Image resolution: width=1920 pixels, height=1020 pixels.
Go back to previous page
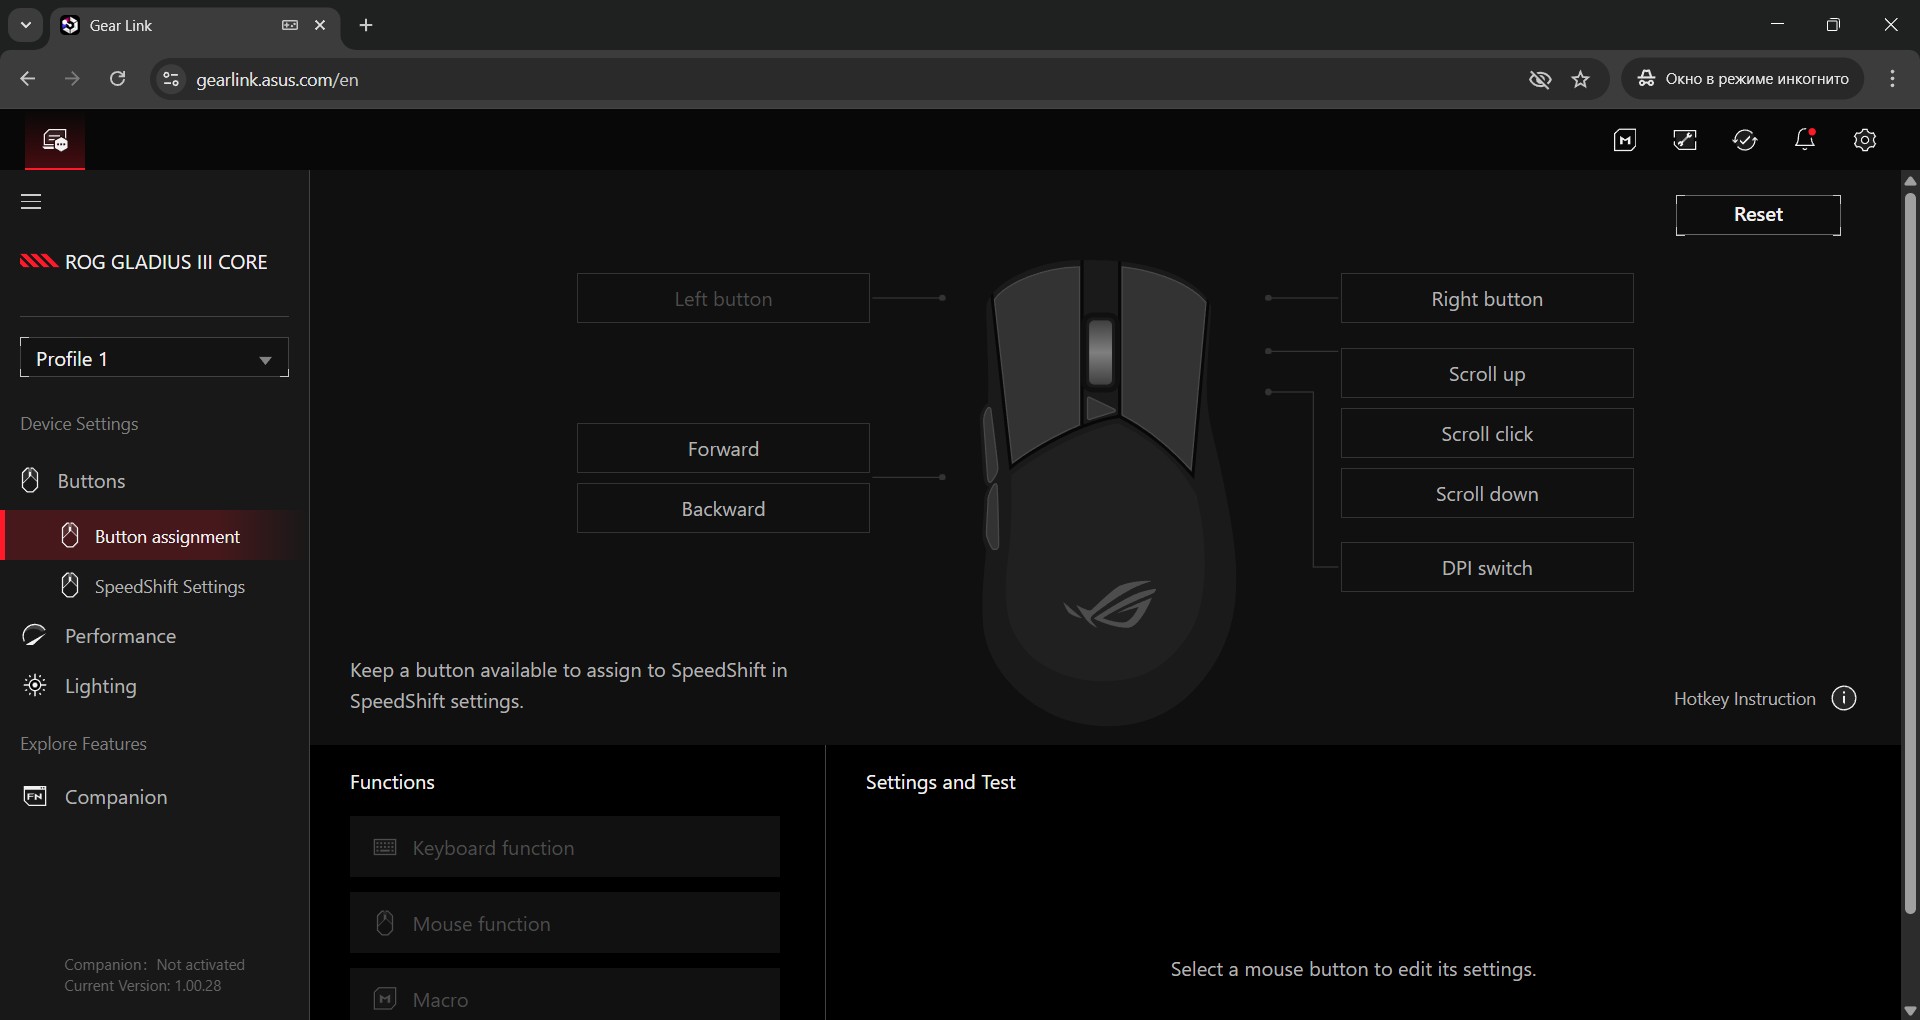28,79
